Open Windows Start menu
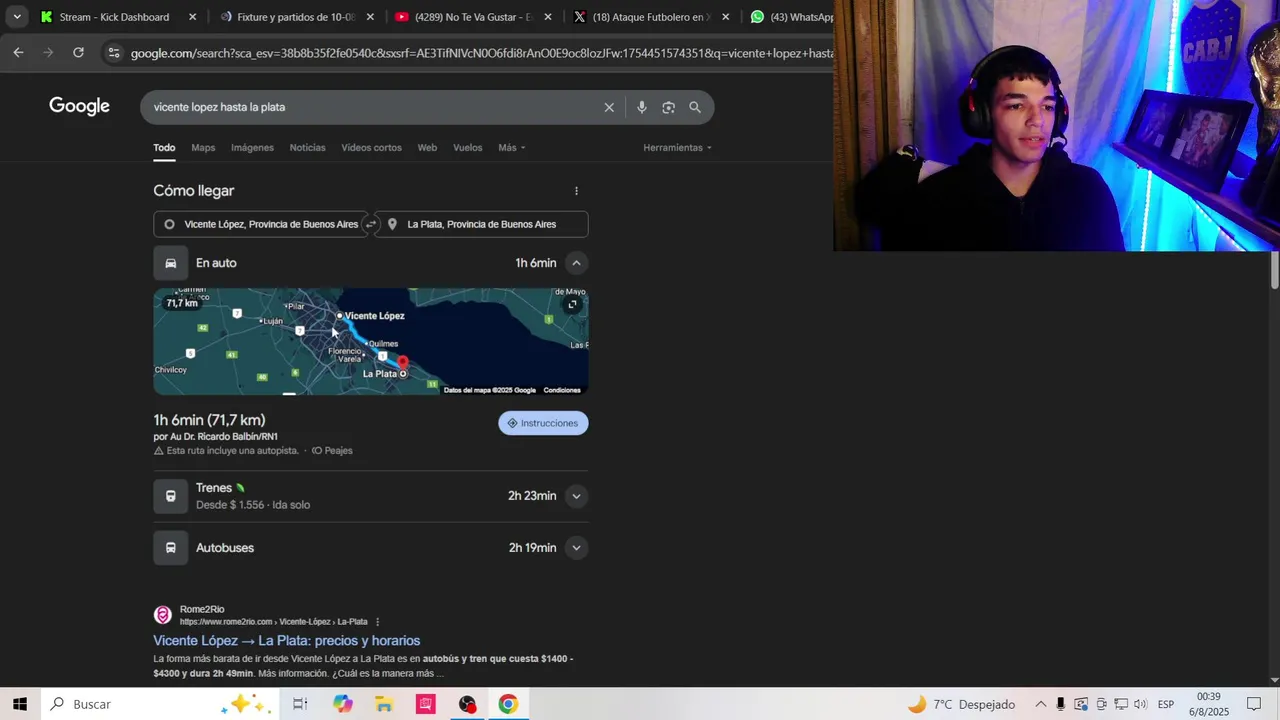The width and height of the screenshot is (1280, 720). pos(20,704)
